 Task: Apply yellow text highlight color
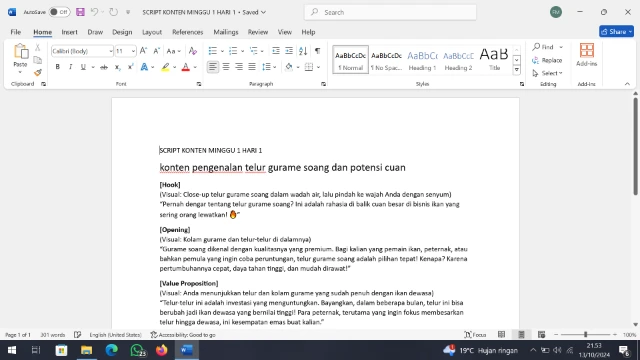click(165, 67)
